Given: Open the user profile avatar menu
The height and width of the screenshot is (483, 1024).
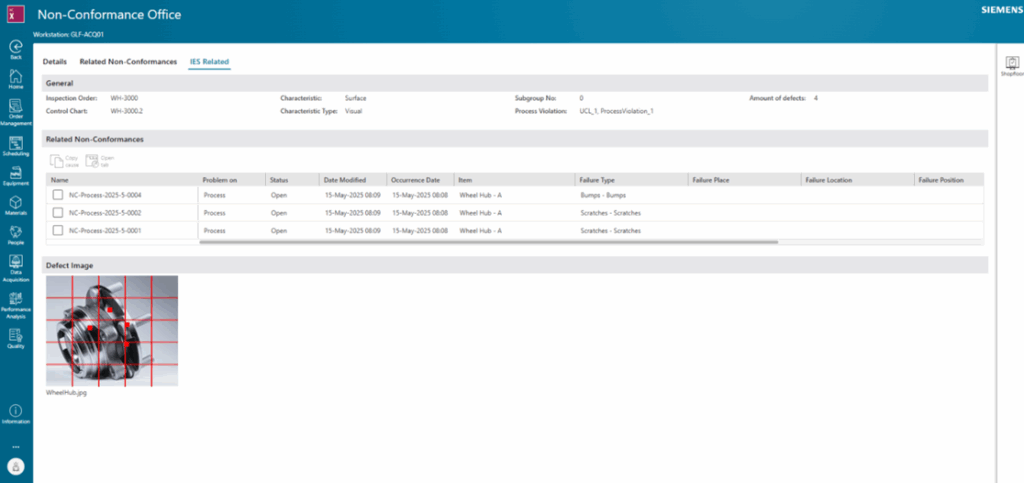Looking at the screenshot, I should pyautogui.click(x=16, y=466).
